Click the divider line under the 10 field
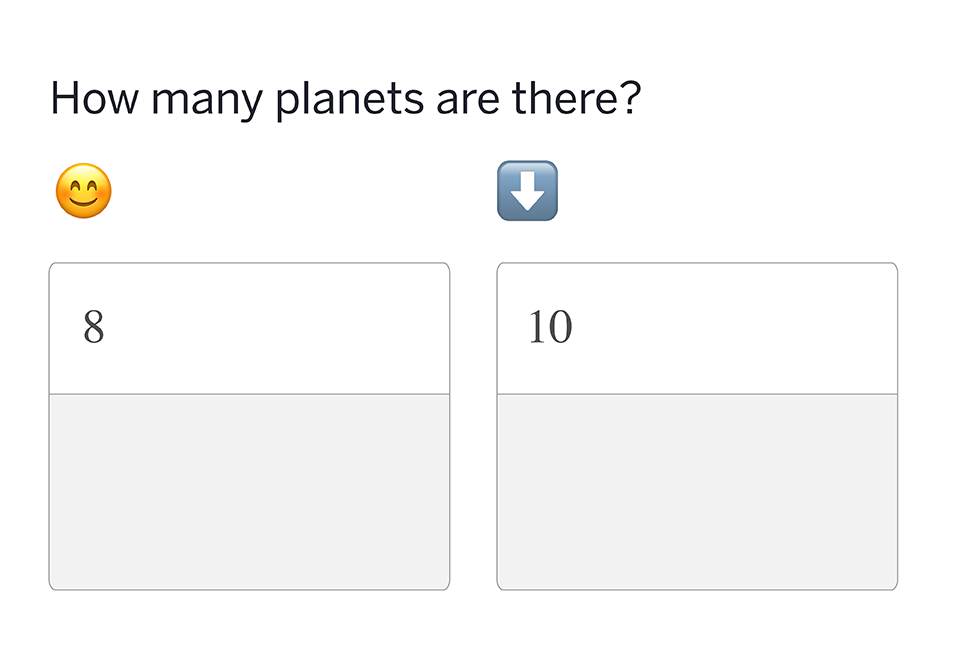Screen dimensions: 960x650 point(697,394)
